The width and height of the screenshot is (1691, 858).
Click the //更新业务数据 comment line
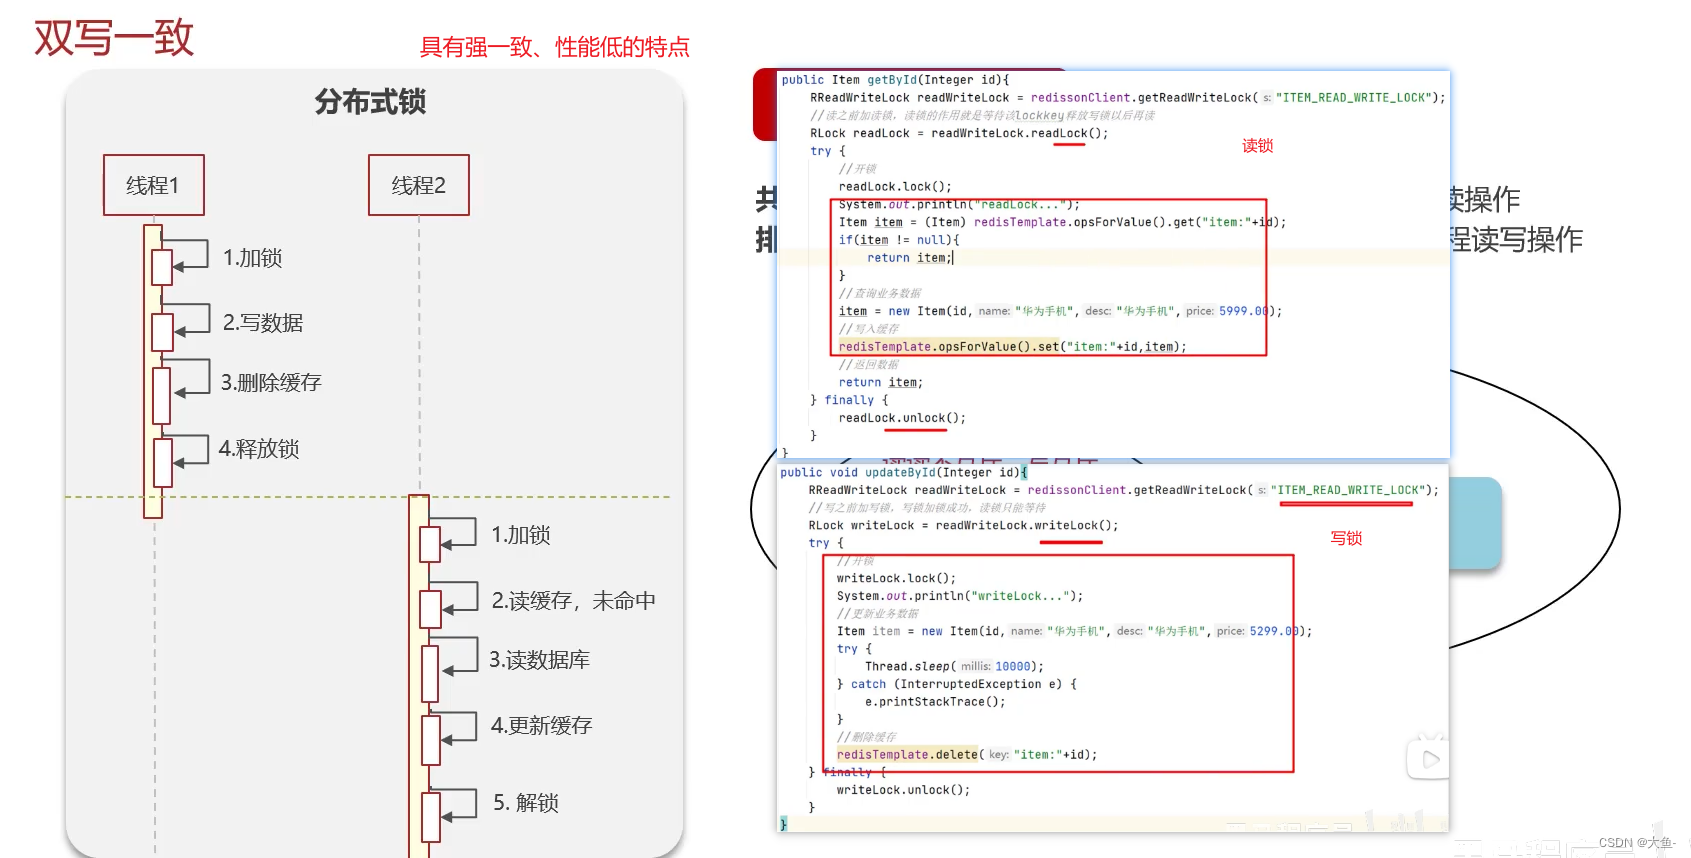tap(877, 614)
